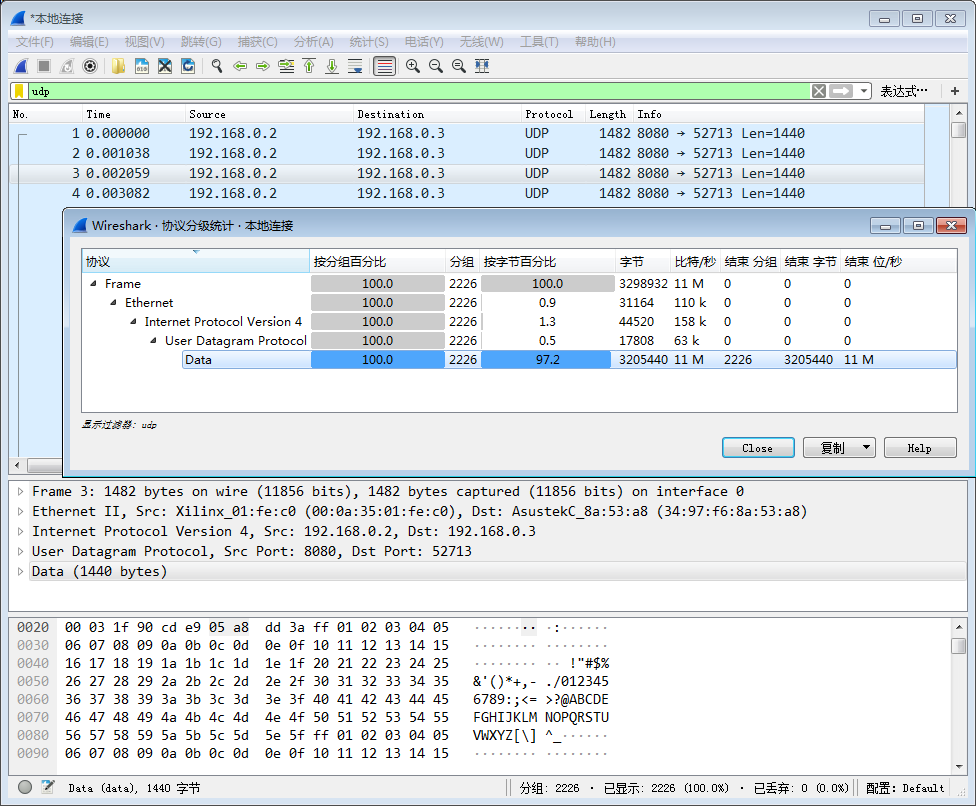Expand Data (1440 bytes) details

point(21,571)
